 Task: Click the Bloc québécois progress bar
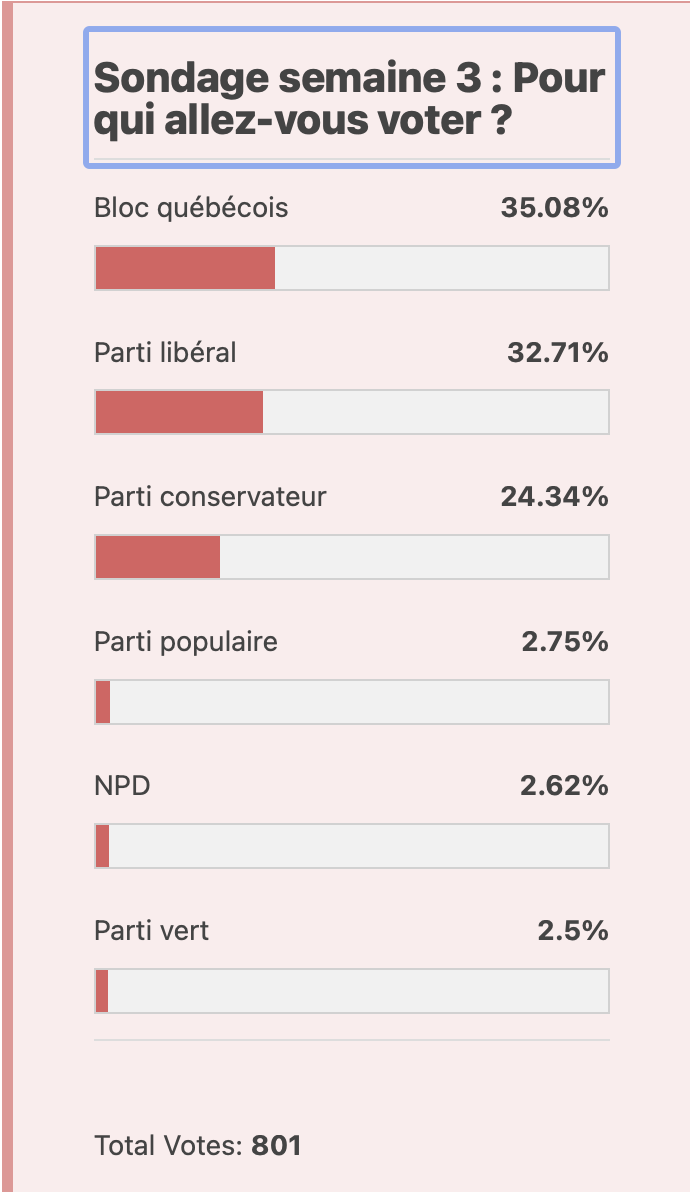click(x=352, y=268)
